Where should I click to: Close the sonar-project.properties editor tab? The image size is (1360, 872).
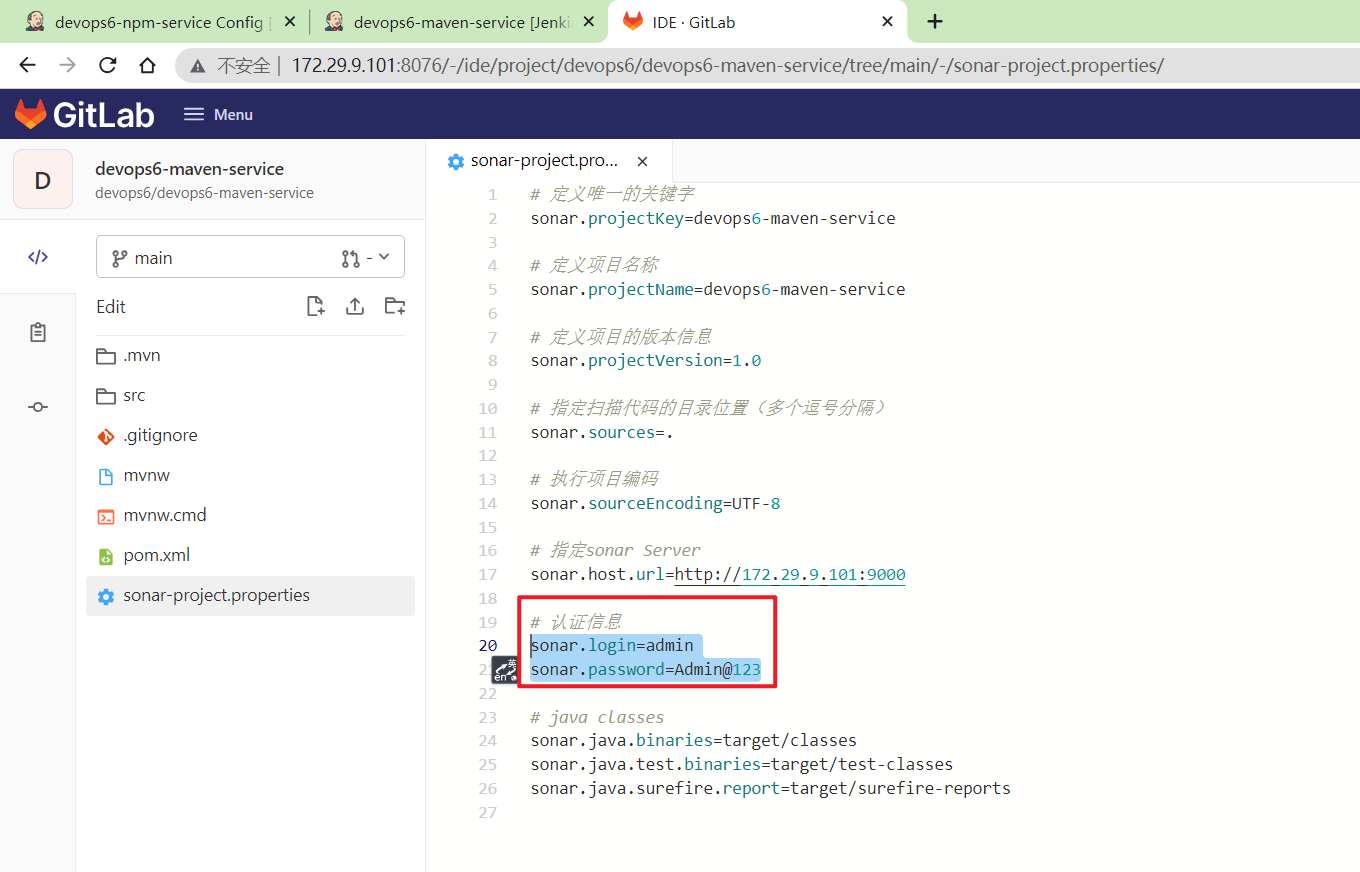643,161
